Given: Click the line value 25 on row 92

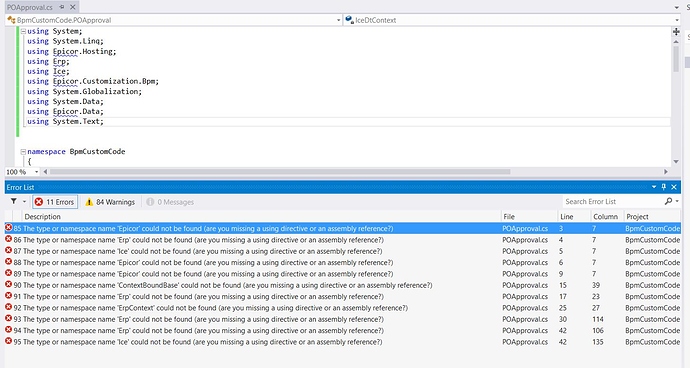Looking at the screenshot, I should coord(563,308).
